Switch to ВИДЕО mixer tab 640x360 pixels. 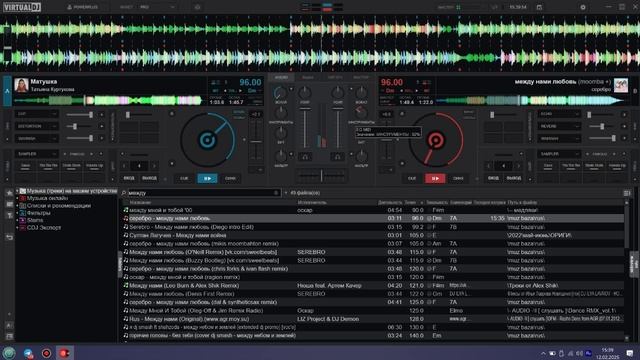308,77
